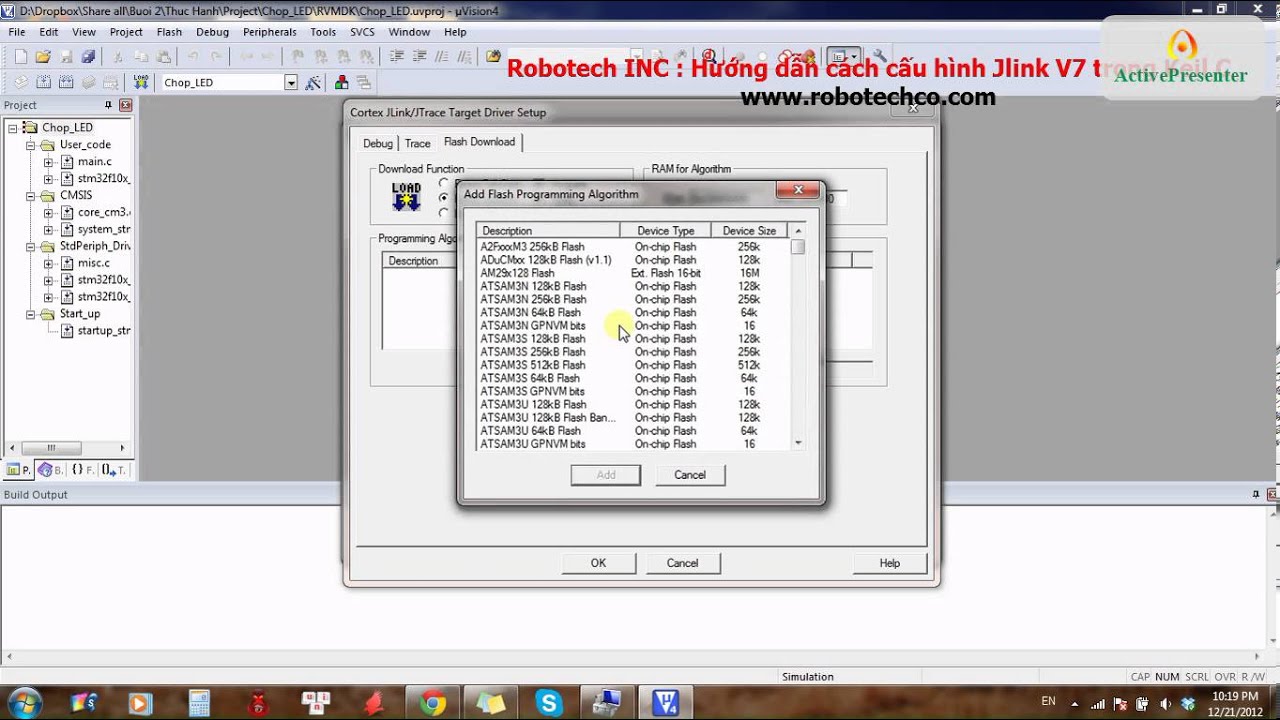Open Google Chrome from the taskbar
The image size is (1280, 720).
point(432,703)
